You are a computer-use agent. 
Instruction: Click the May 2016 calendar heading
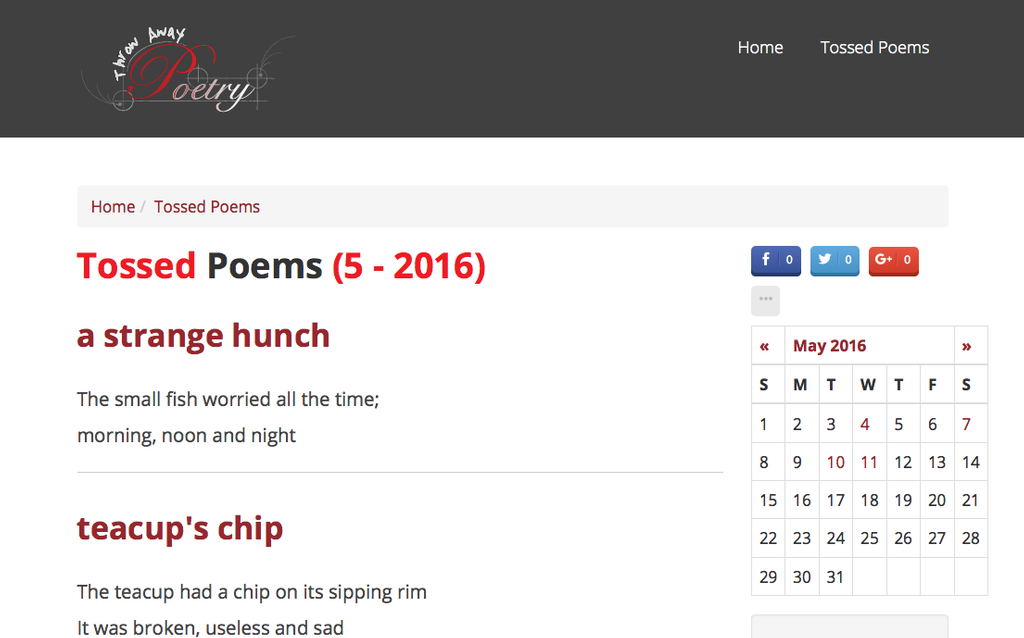click(829, 346)
